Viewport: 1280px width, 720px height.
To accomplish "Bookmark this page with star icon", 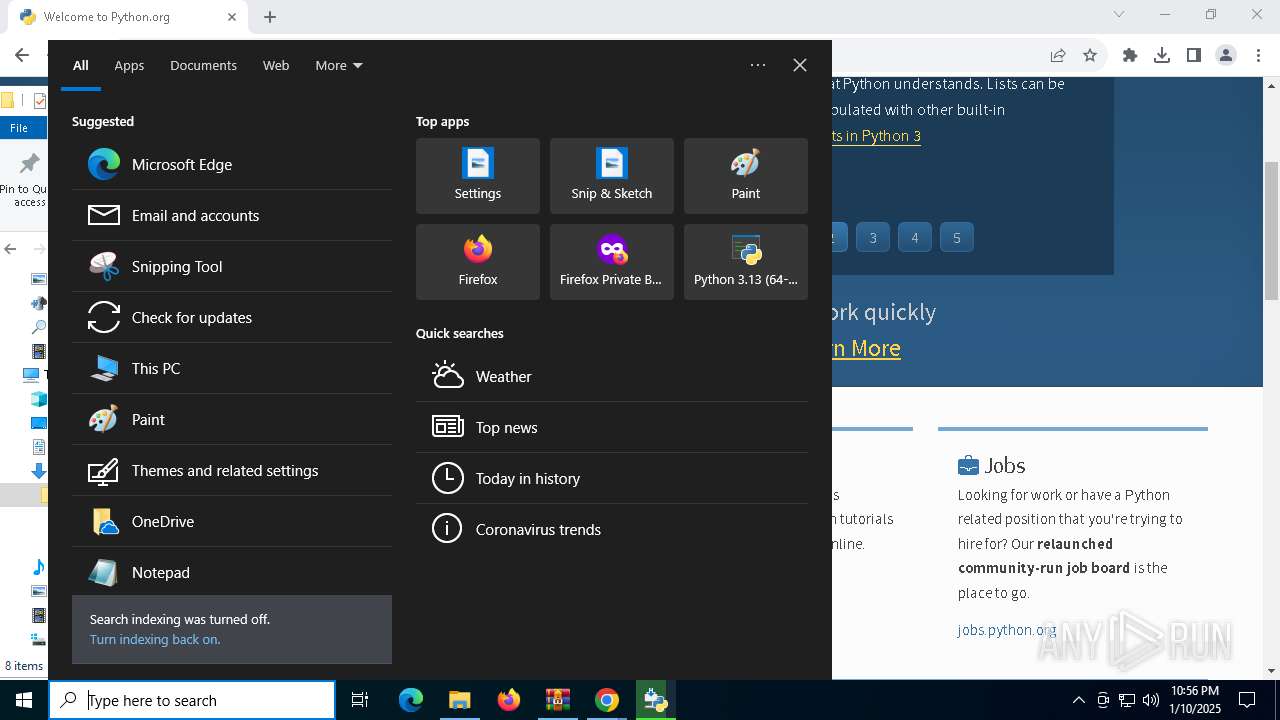I will (1090, 55).
